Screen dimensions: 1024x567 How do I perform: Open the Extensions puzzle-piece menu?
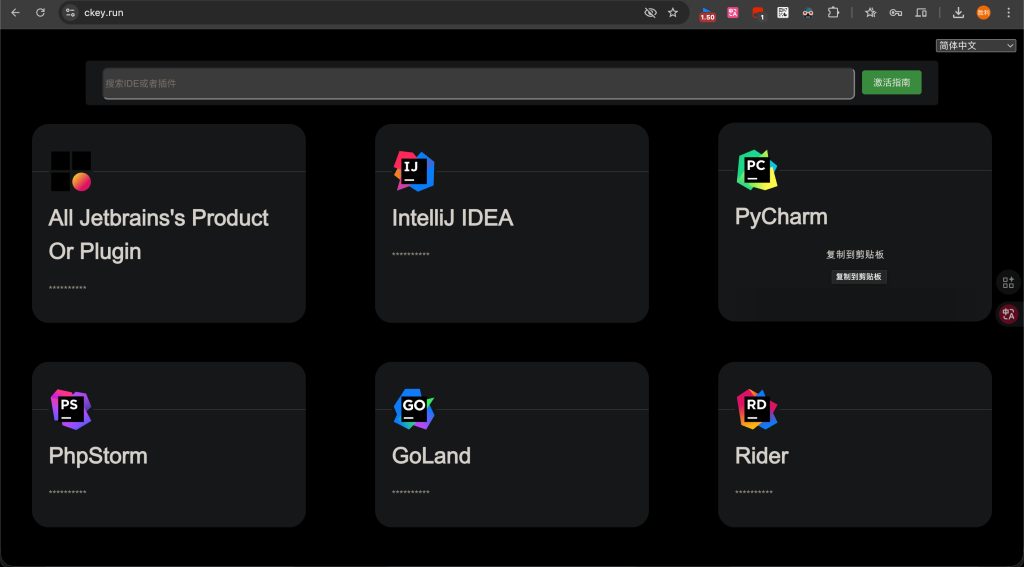[833, 12]
